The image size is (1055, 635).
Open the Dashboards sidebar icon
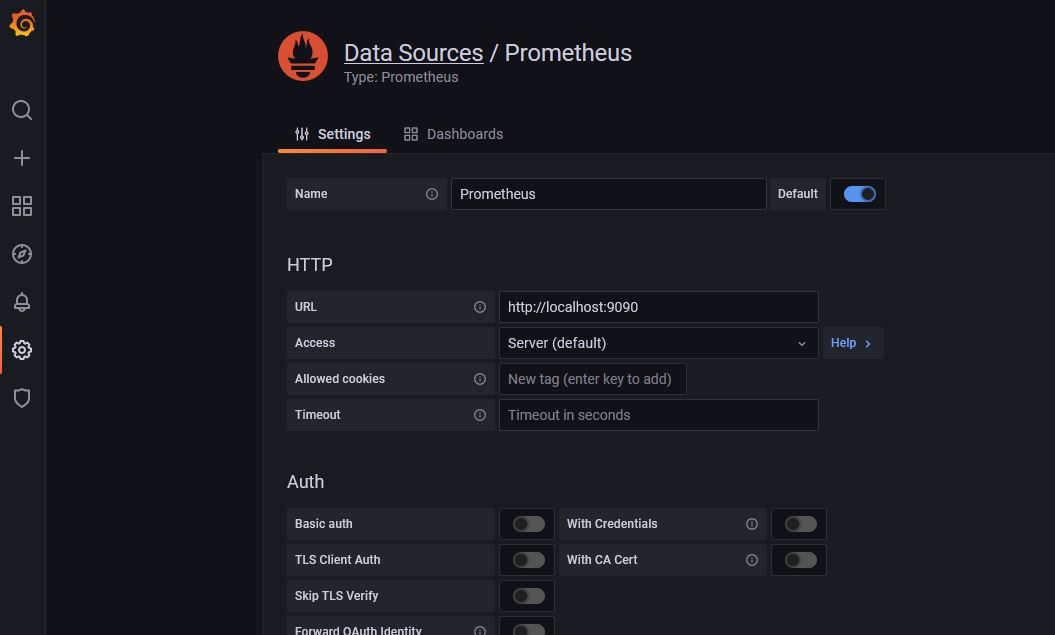(21, 206)
